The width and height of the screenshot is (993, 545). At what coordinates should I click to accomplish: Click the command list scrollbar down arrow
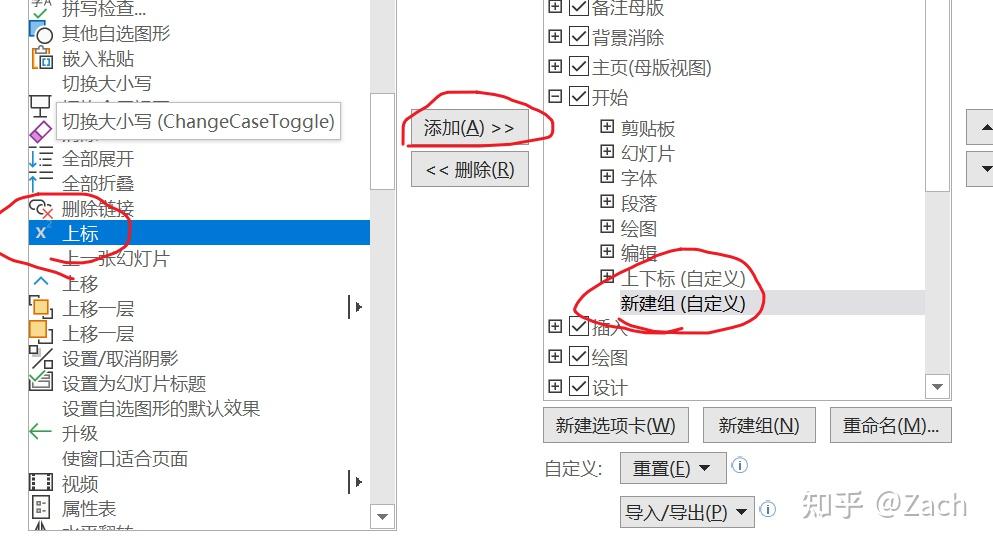383,517
